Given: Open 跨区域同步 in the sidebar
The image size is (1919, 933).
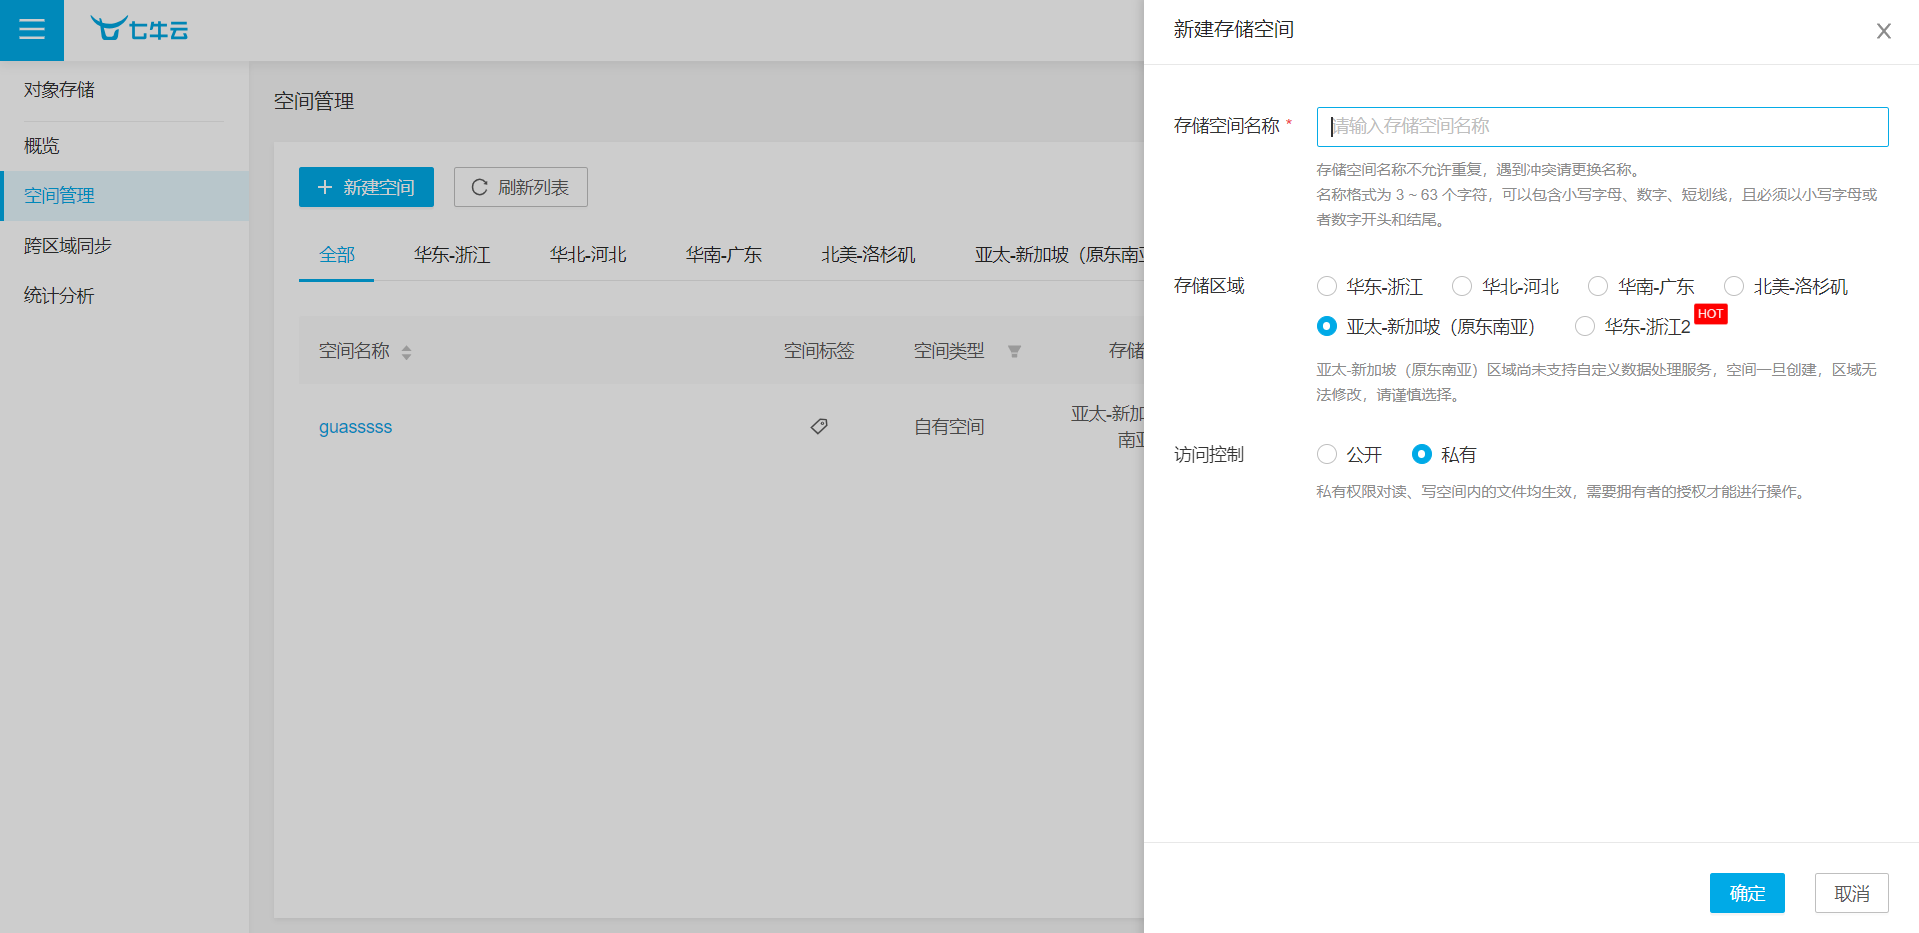Looking at the screenshot, I should click(x=68, y=246).
